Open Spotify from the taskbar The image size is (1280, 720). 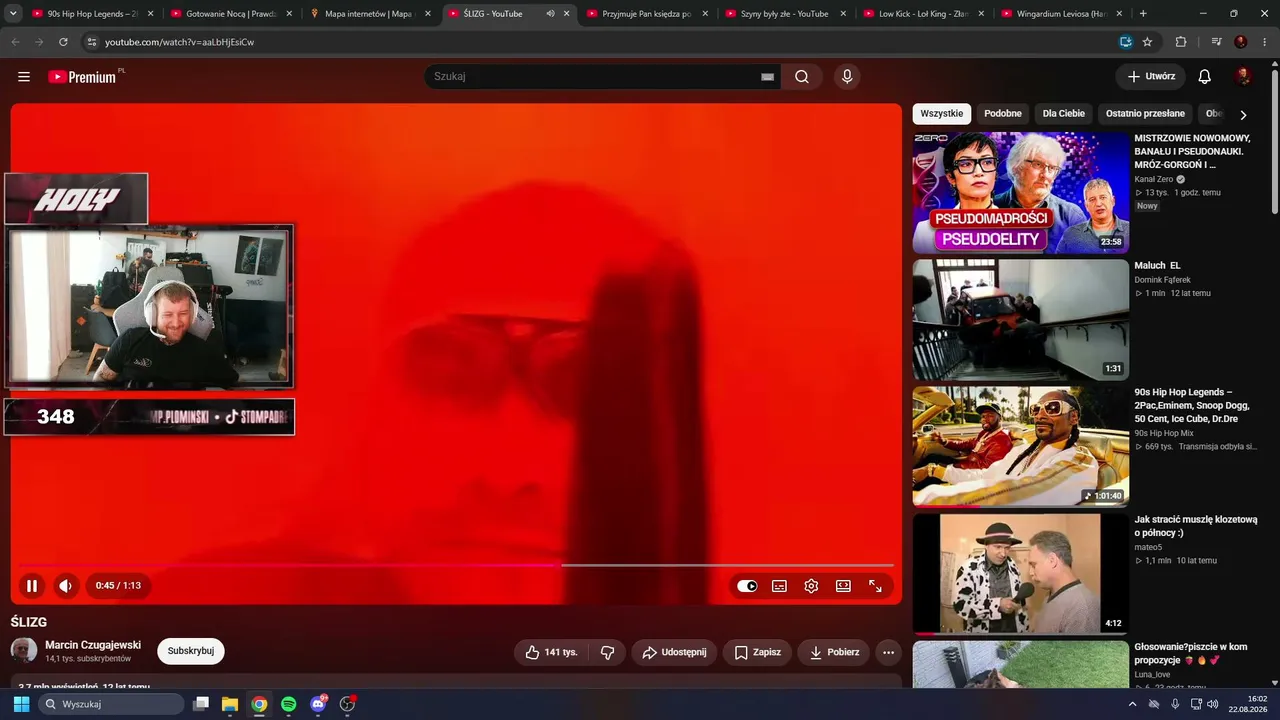tap(288, 704)
